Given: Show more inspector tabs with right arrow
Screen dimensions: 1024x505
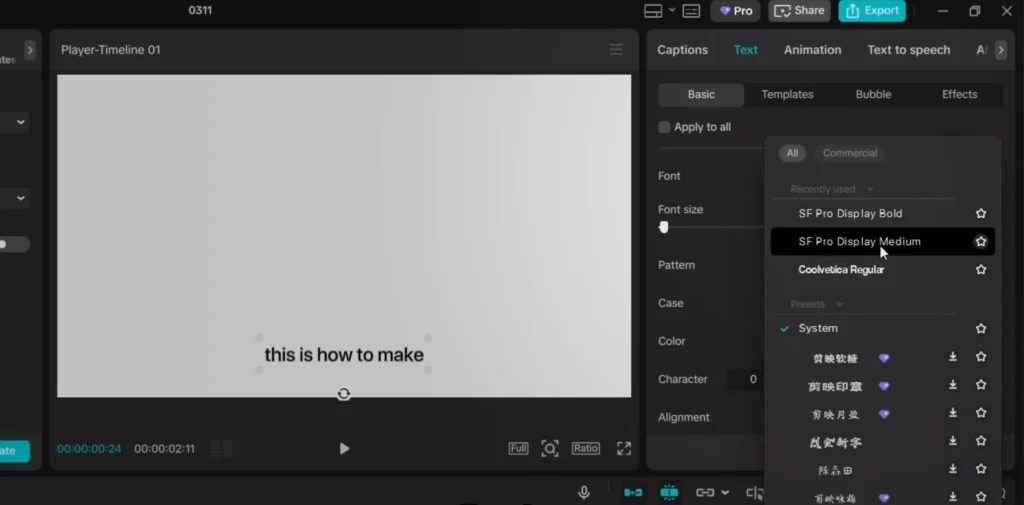Looking at the screenshot, I should point(1000,50).
